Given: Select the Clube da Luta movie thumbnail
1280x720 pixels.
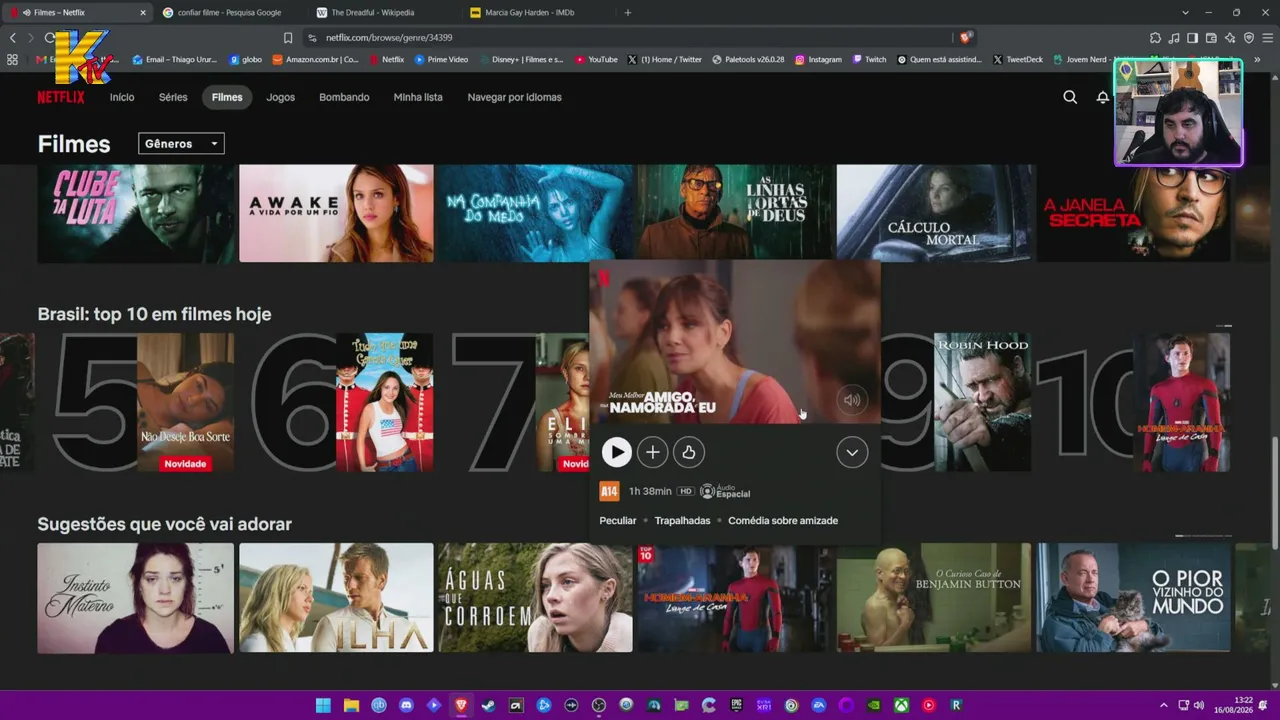Looking at the screenshot, I should 136,213.
